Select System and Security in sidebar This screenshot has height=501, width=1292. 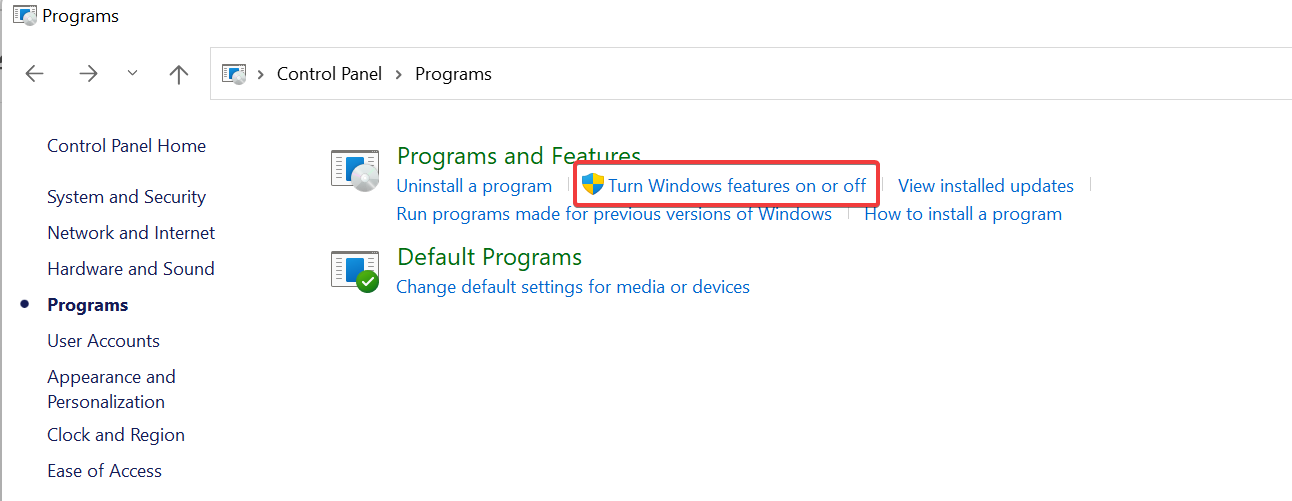pos(126,197)
